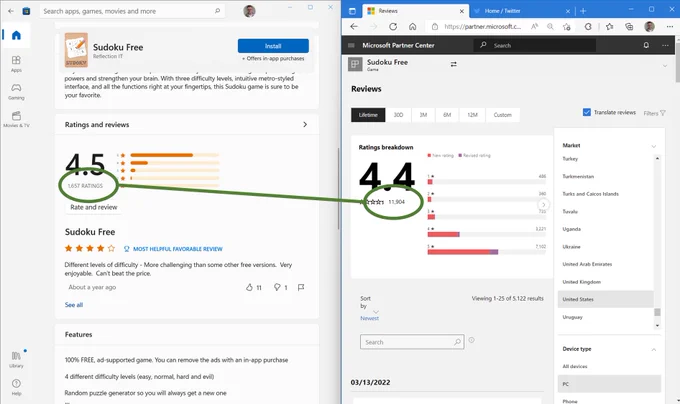Open Edge profile avatar
The image size is (680, 404).
pyautogui.click(x=649, y=26)
